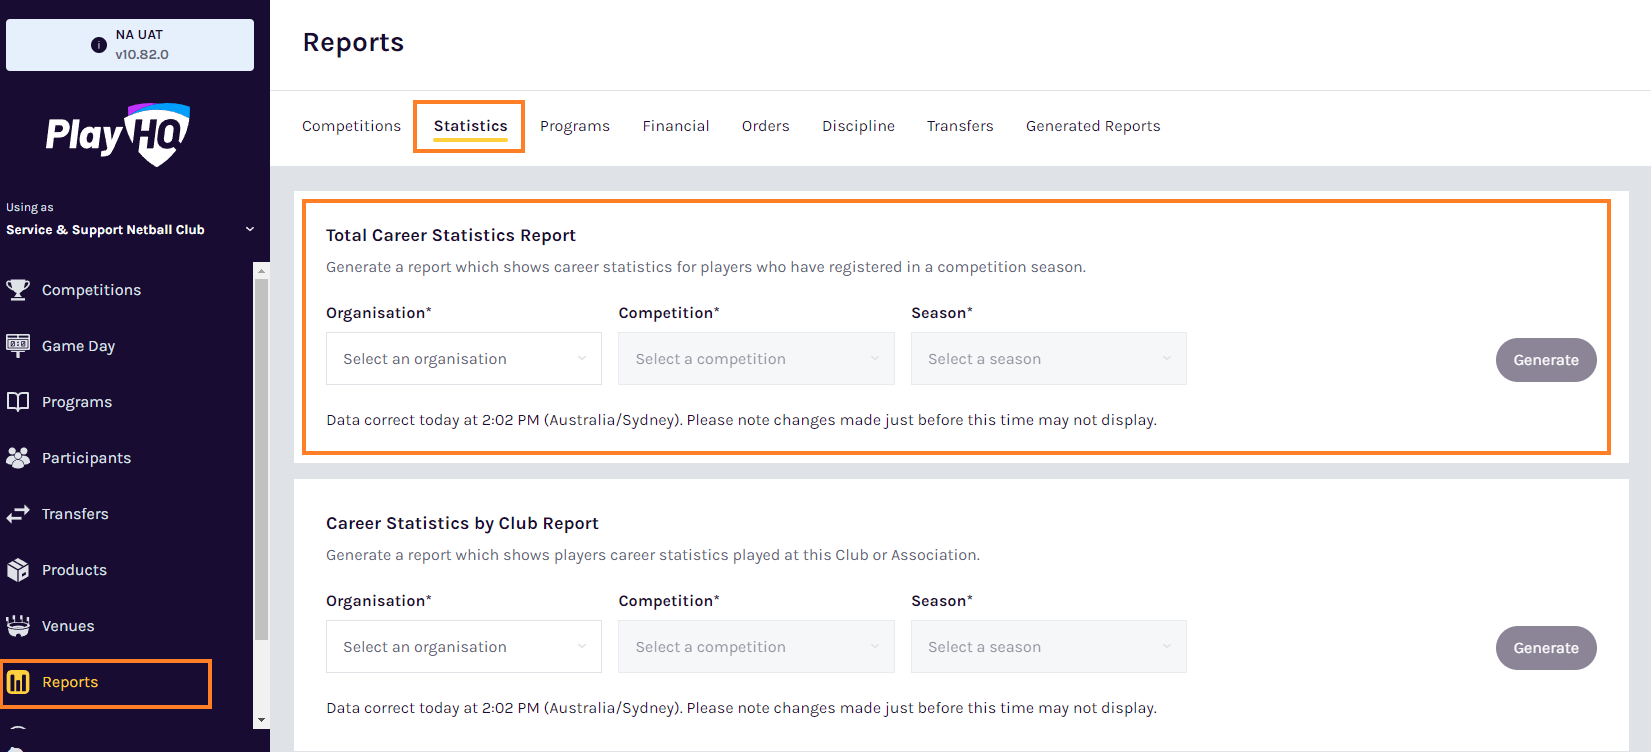The height and width of the screenshot is (752, 1651).
Task: Open Programs in the sidebar
Action: pos(77,402)
